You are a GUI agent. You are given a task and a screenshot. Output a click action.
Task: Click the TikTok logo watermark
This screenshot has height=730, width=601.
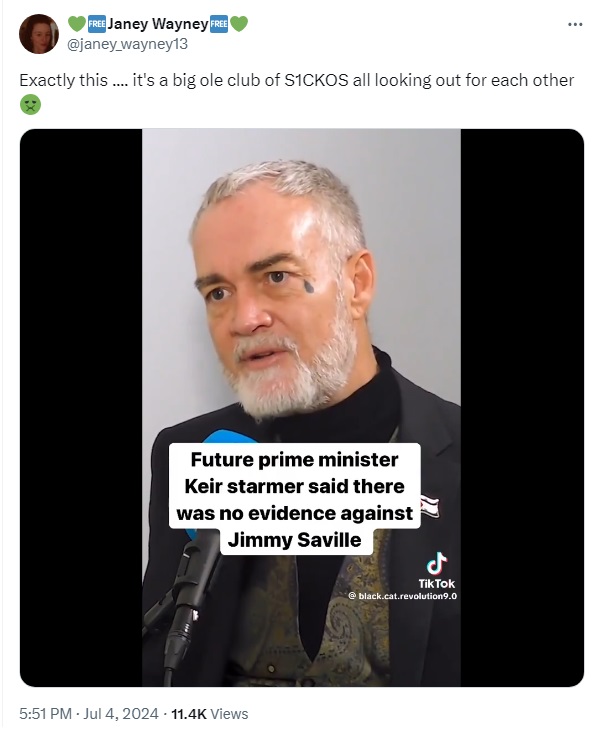[x=436, y=571]
